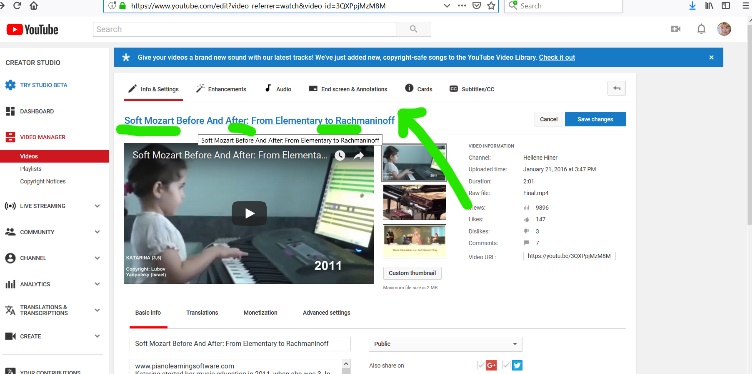Image resolution: width=752 pixels, height=374 pixels.
Task: Dismiss the blue banner notice
Action: 711,58
